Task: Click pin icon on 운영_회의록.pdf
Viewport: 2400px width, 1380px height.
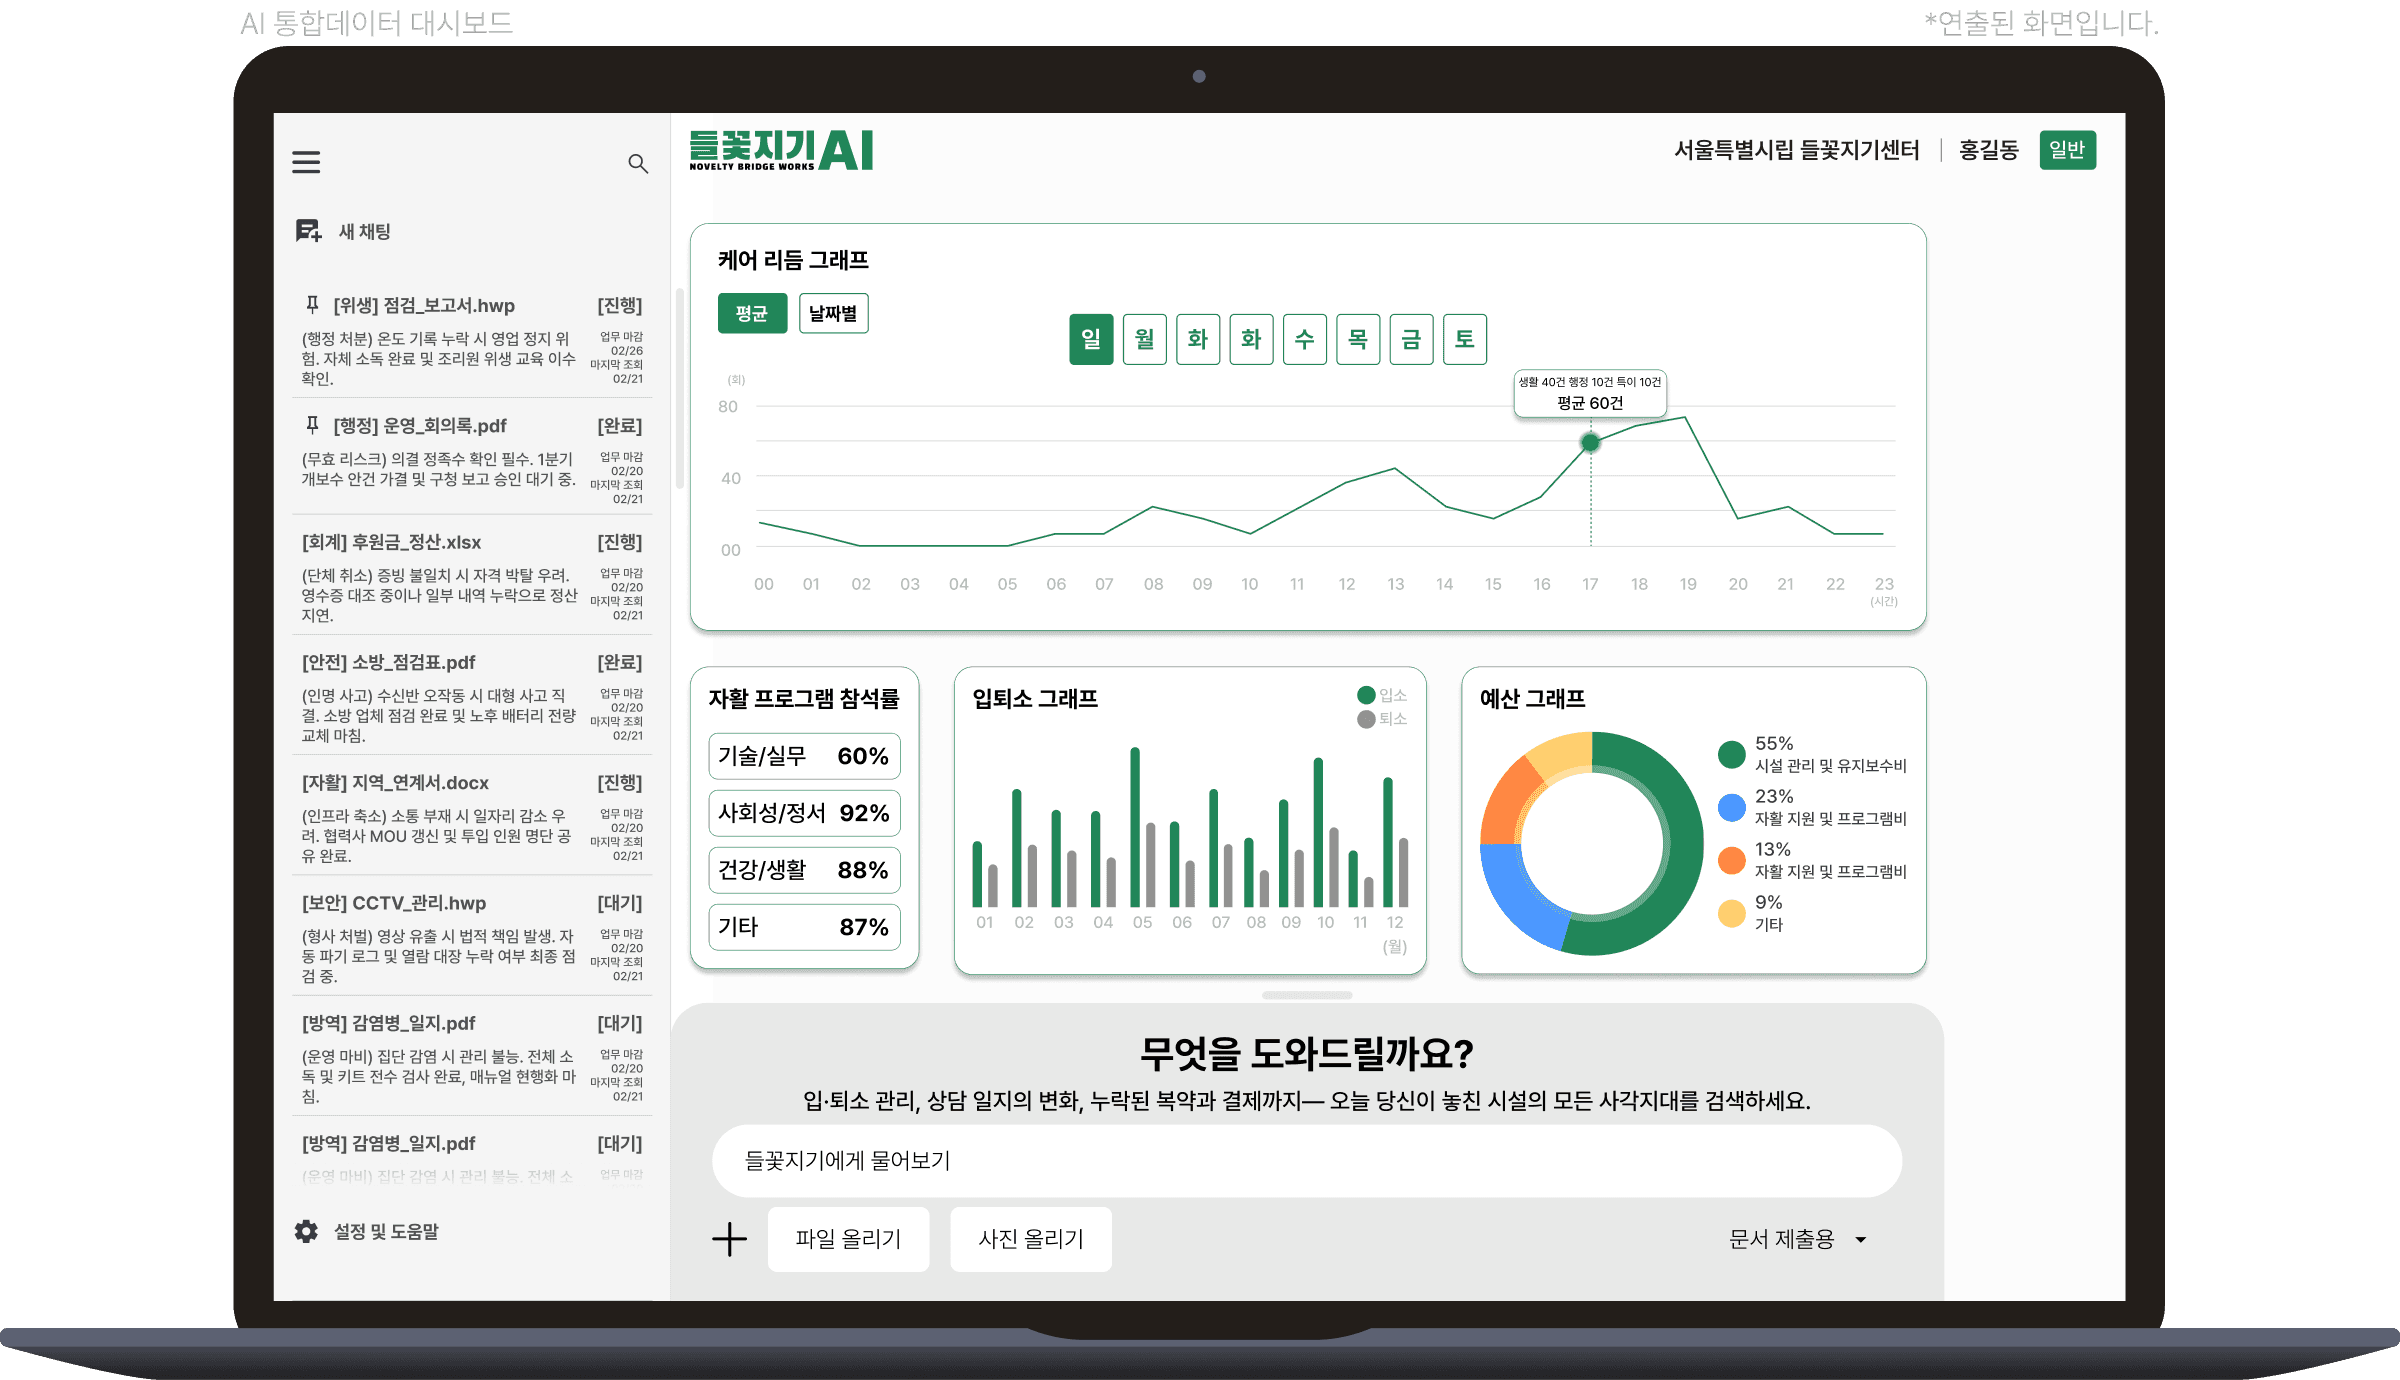Action: click(312, 425)
